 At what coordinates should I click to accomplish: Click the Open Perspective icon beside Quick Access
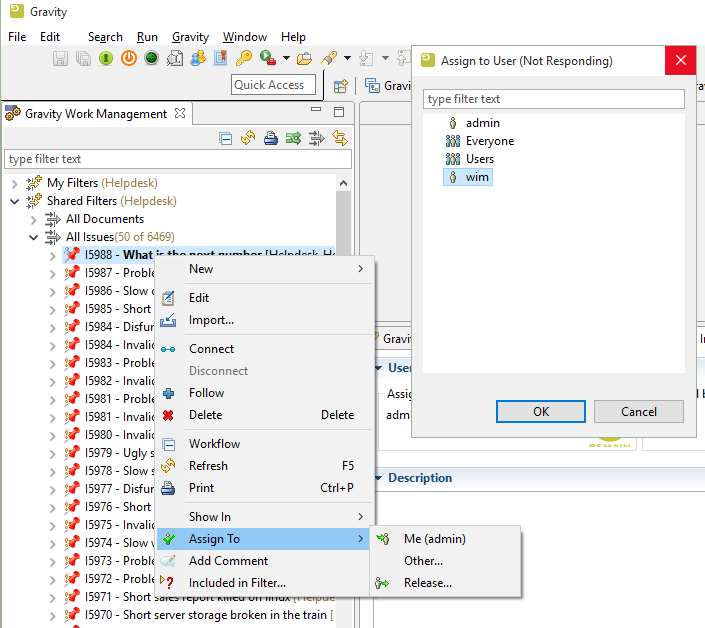[x=341, y=86]
